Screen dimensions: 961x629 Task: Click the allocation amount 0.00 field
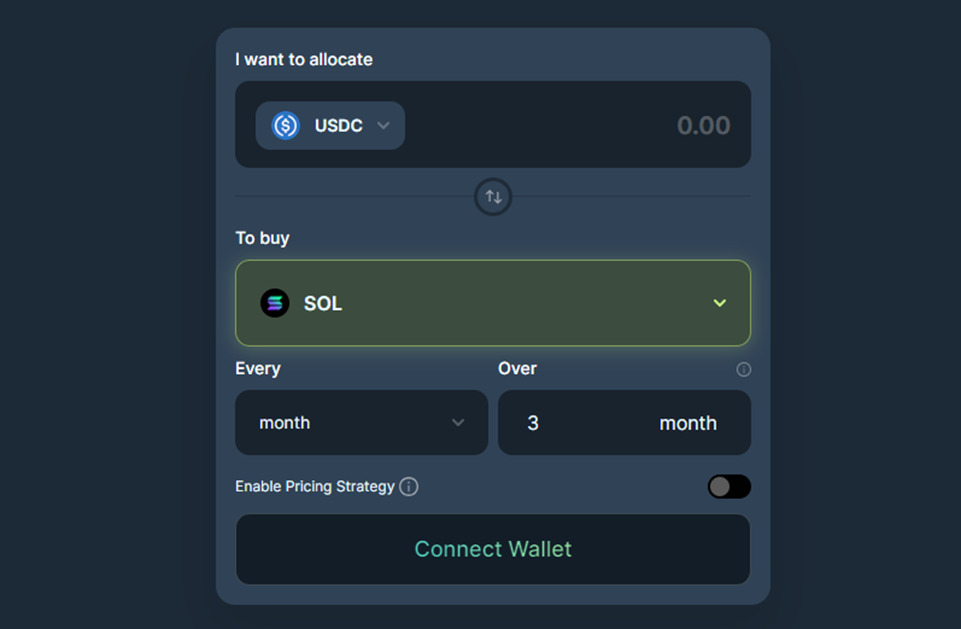click(x=703, y=126)
